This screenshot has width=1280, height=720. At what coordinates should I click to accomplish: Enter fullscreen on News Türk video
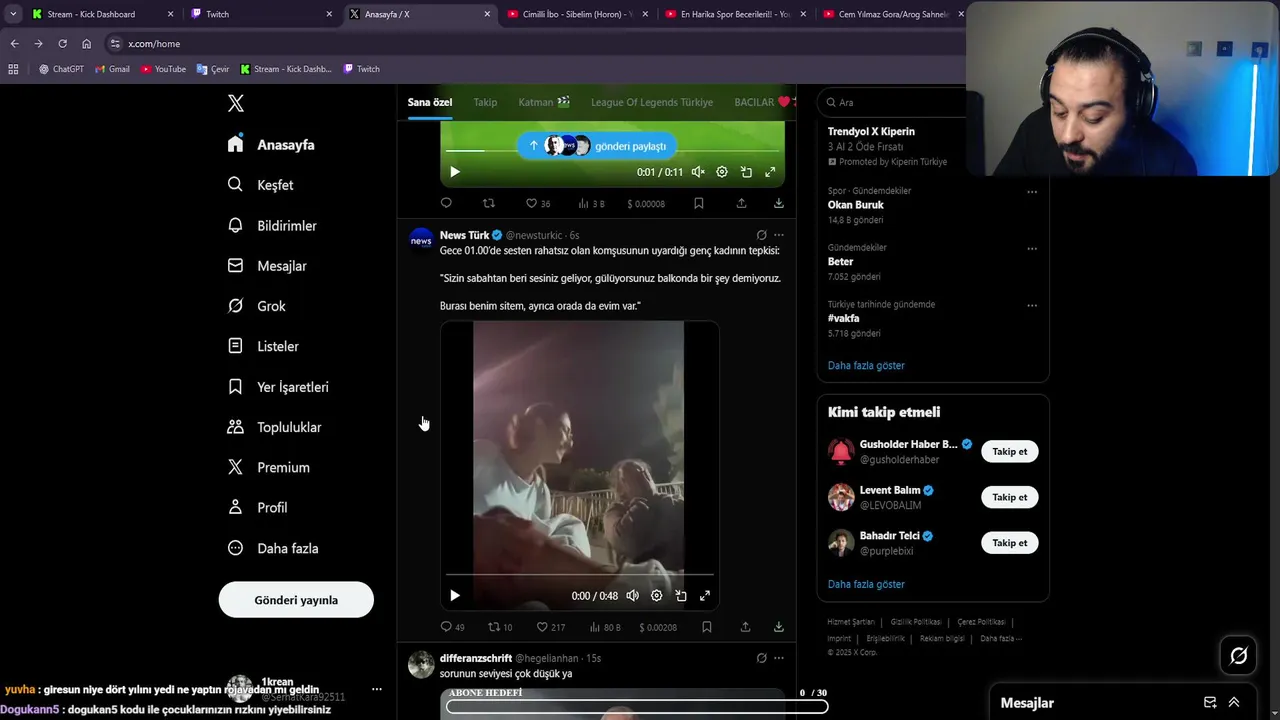[705, 595]
